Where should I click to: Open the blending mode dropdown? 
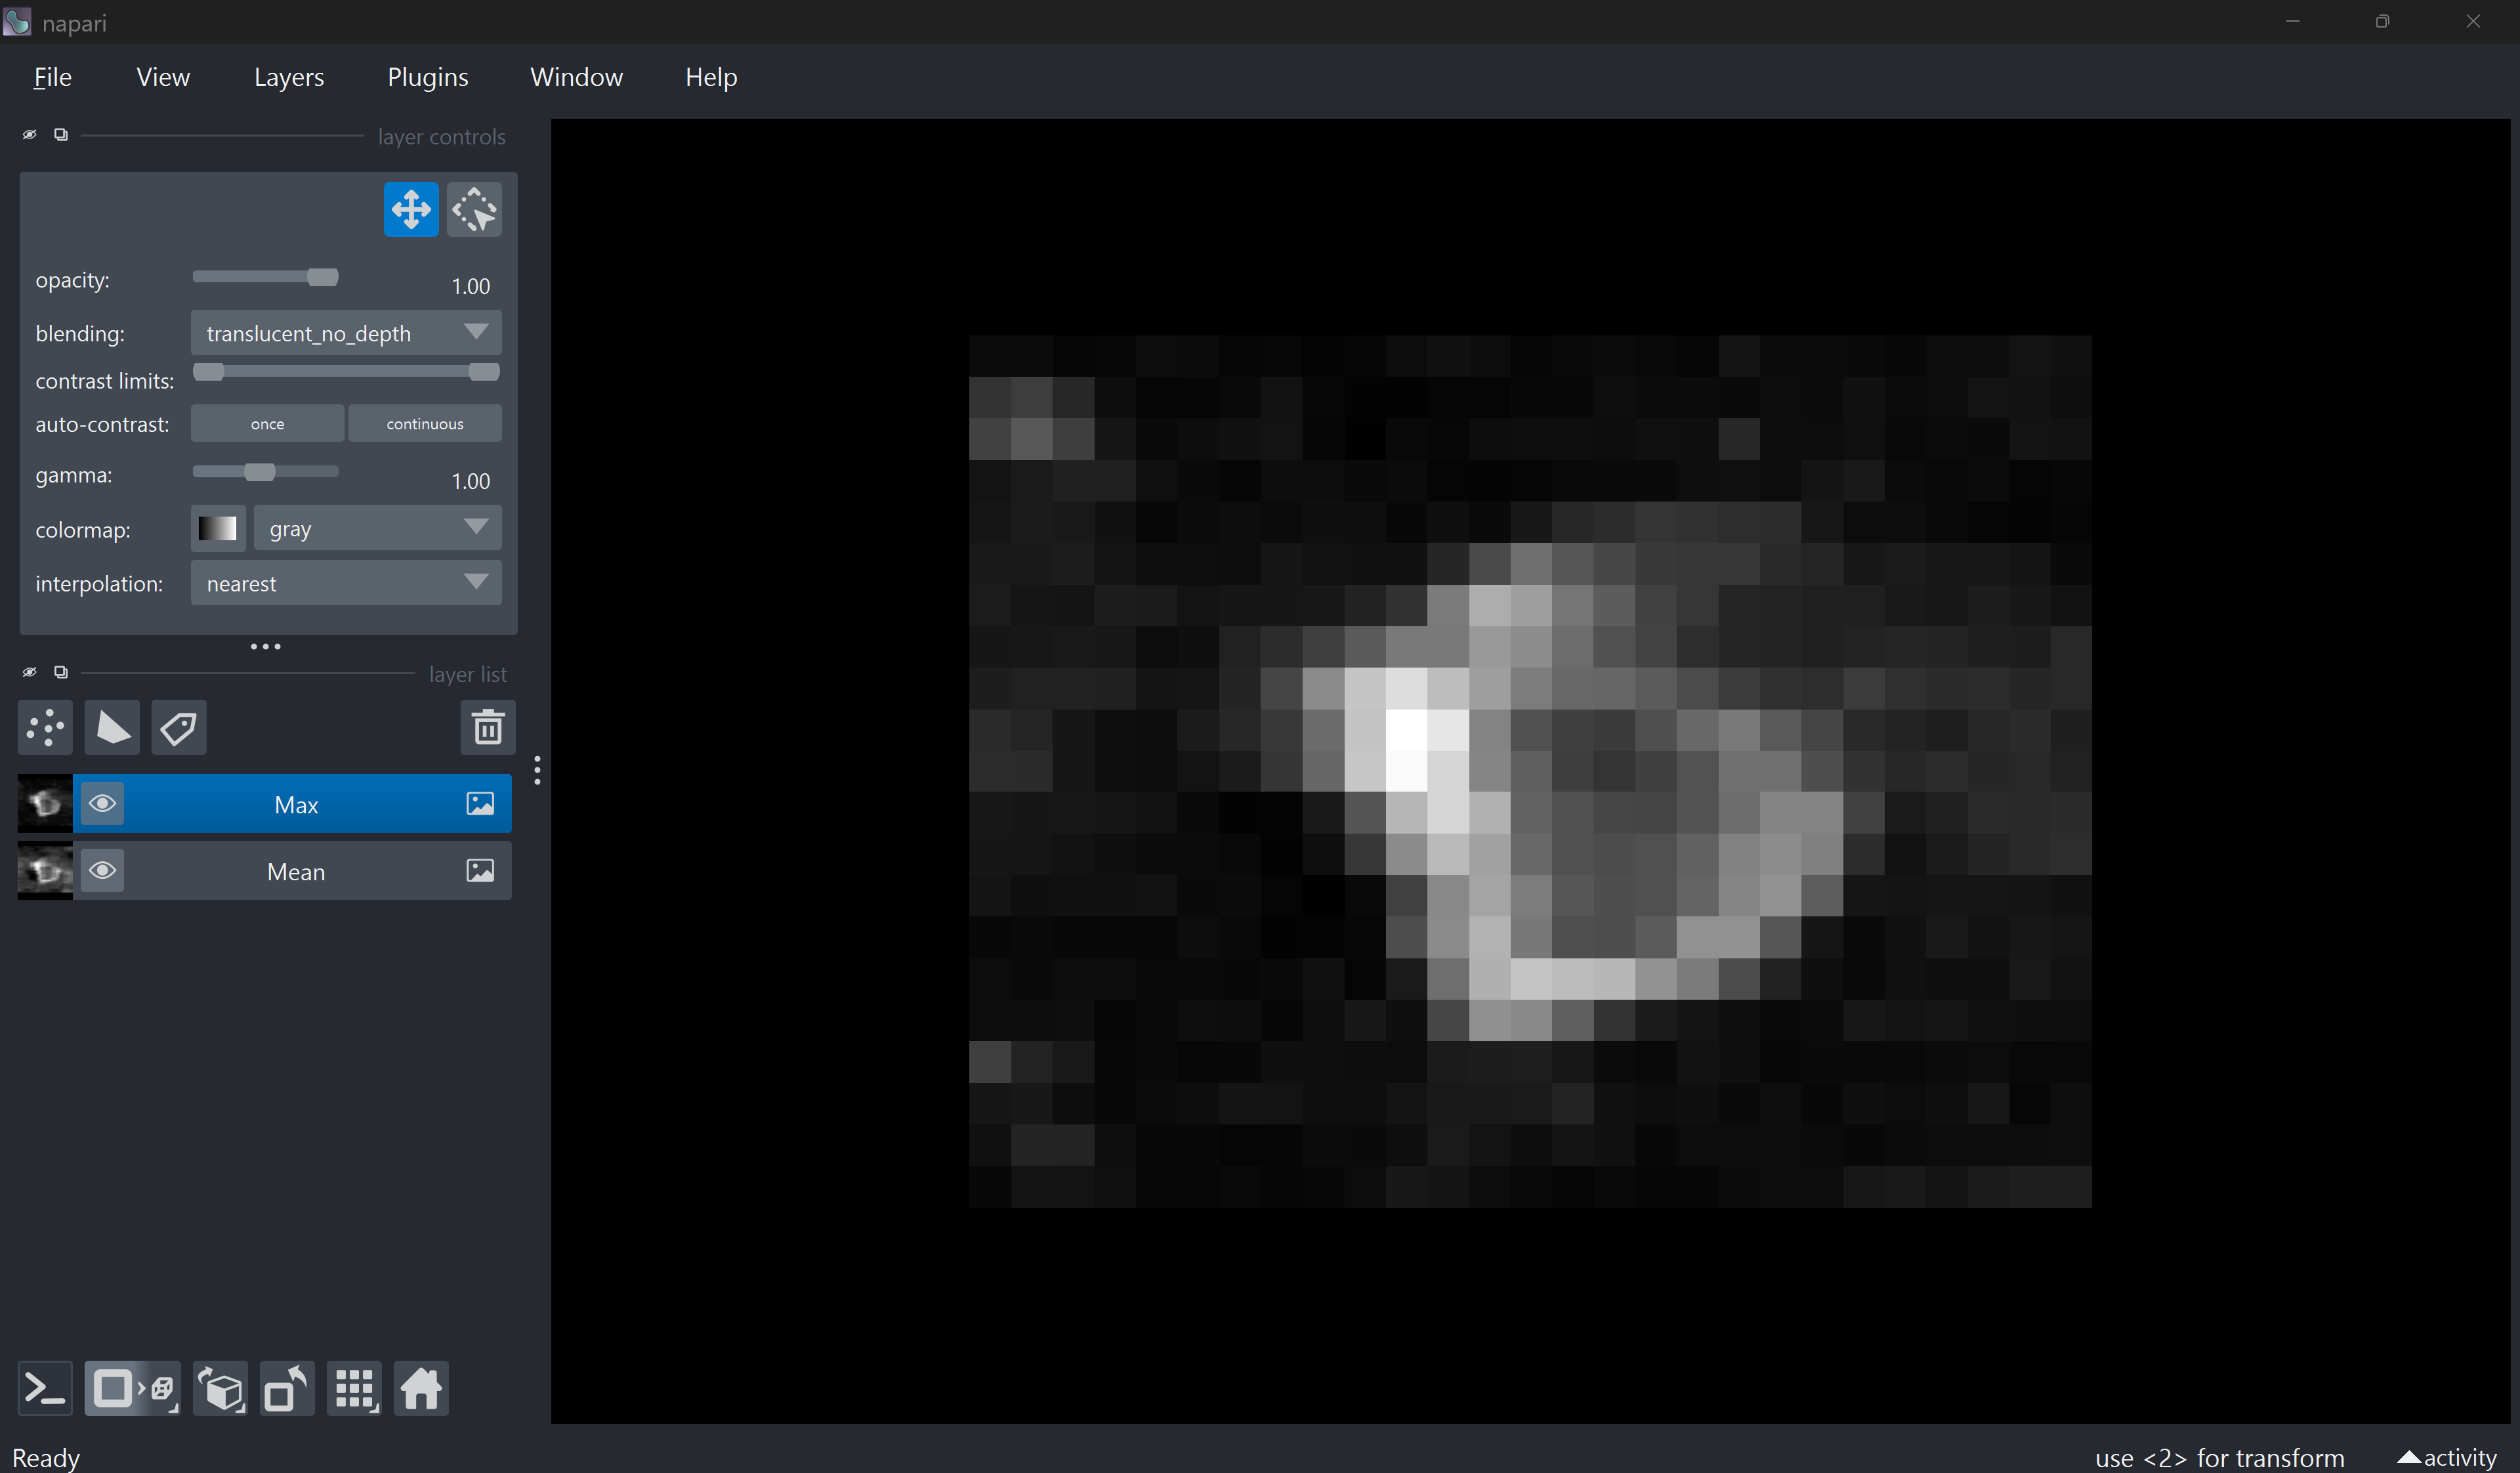point(346,333)
